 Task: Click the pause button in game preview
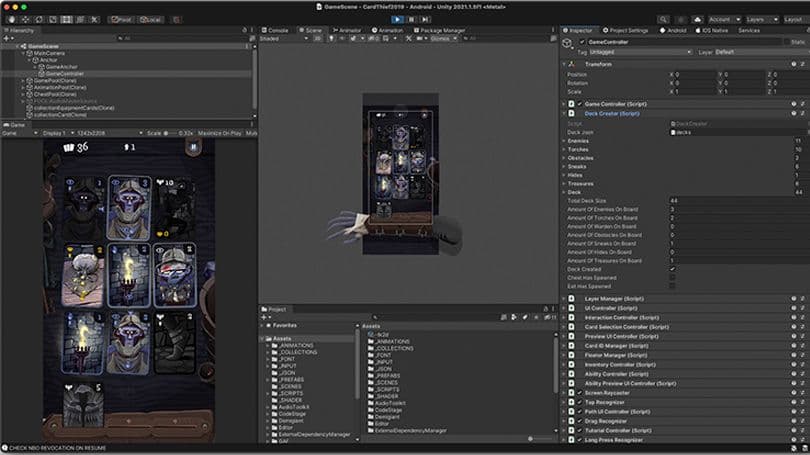193,147
